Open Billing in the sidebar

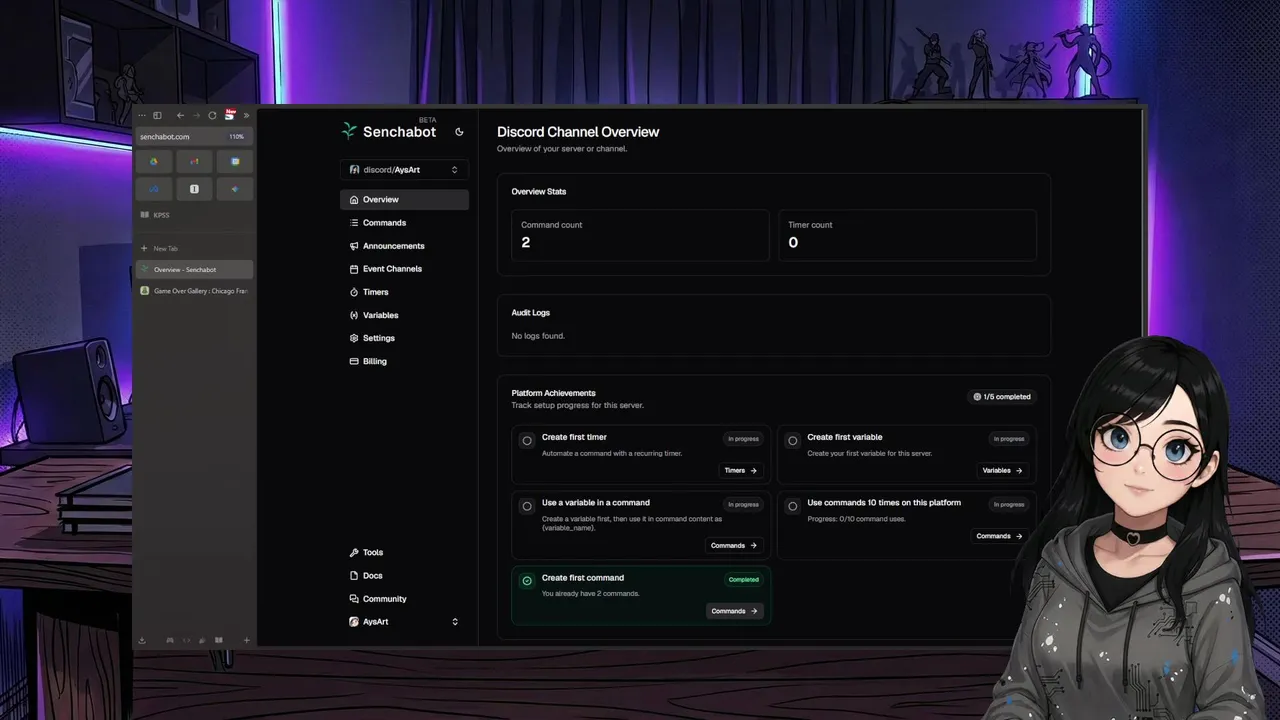404,361
